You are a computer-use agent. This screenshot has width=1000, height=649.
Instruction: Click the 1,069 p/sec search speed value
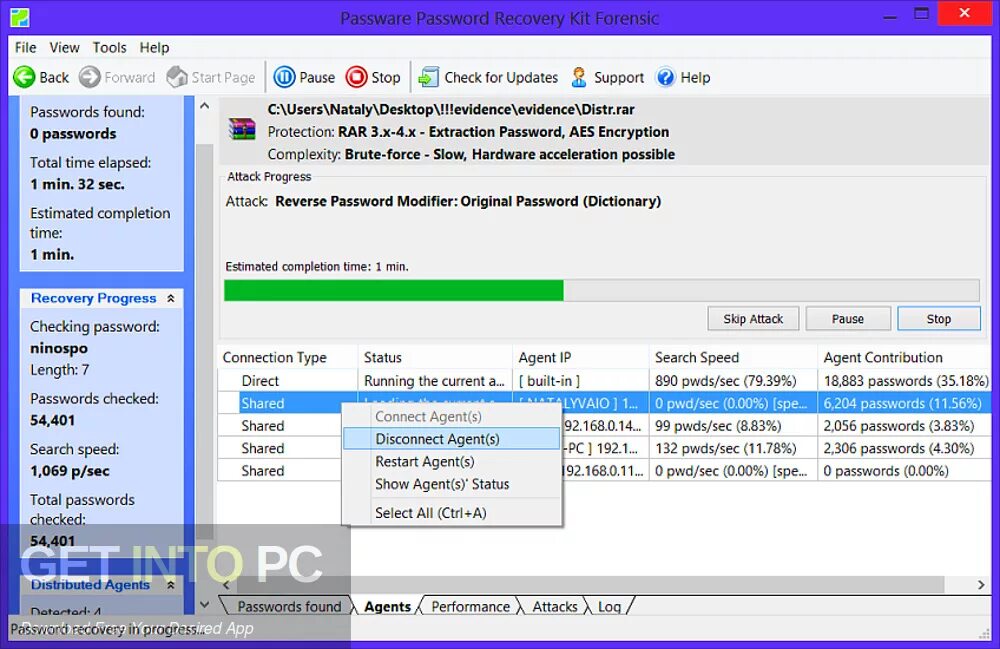[x=70, y=471]
